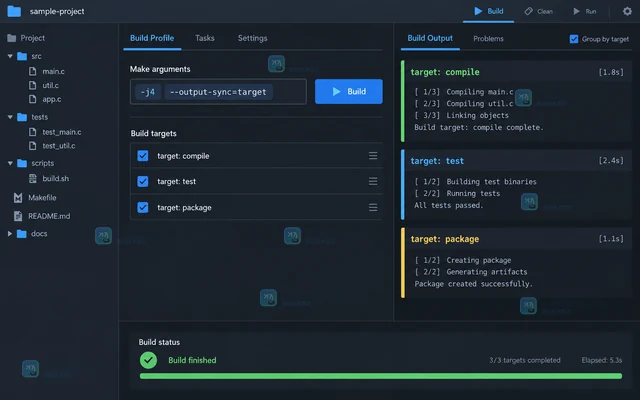Click the tests folder icon
The image size is (640, 400).
22,117
